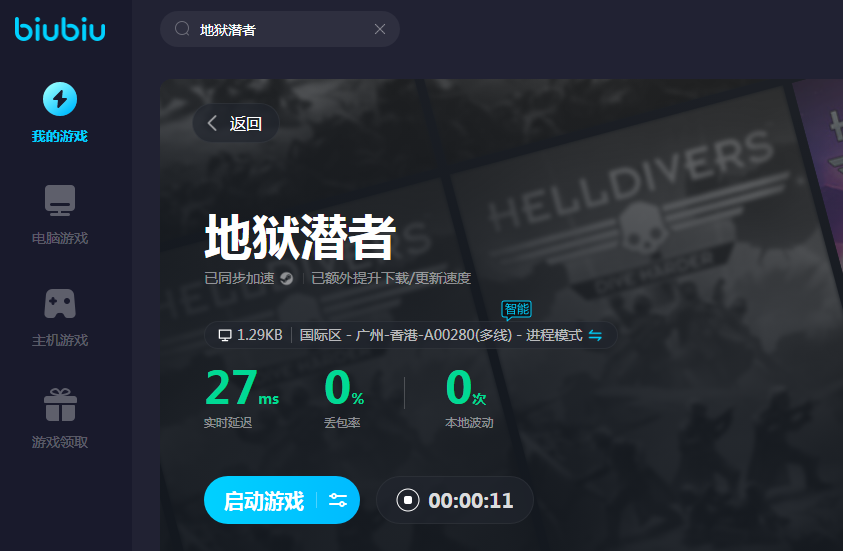Open 游戏领取 gift icon
843x551 pixels.
point(60,405)
